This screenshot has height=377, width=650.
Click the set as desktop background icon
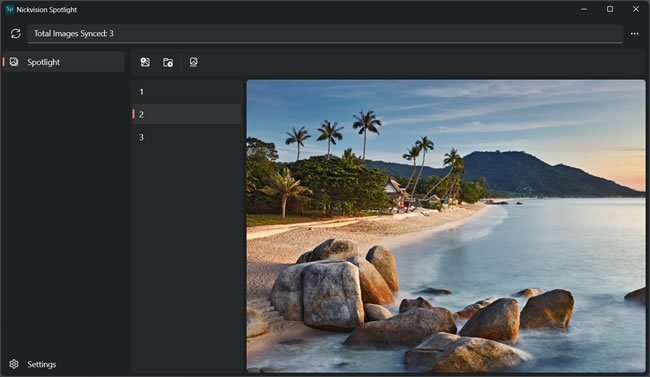[193, 62]
